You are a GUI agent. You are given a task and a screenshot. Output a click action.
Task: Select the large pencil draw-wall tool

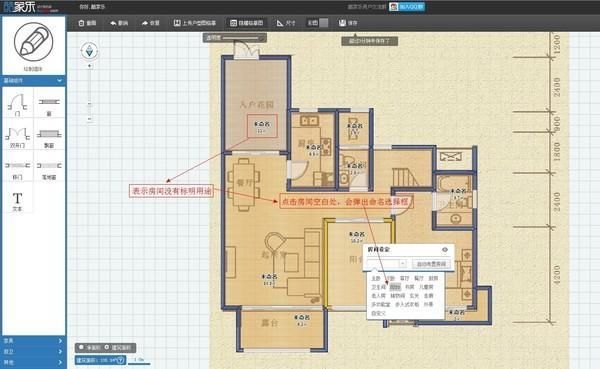click(34, 42)
